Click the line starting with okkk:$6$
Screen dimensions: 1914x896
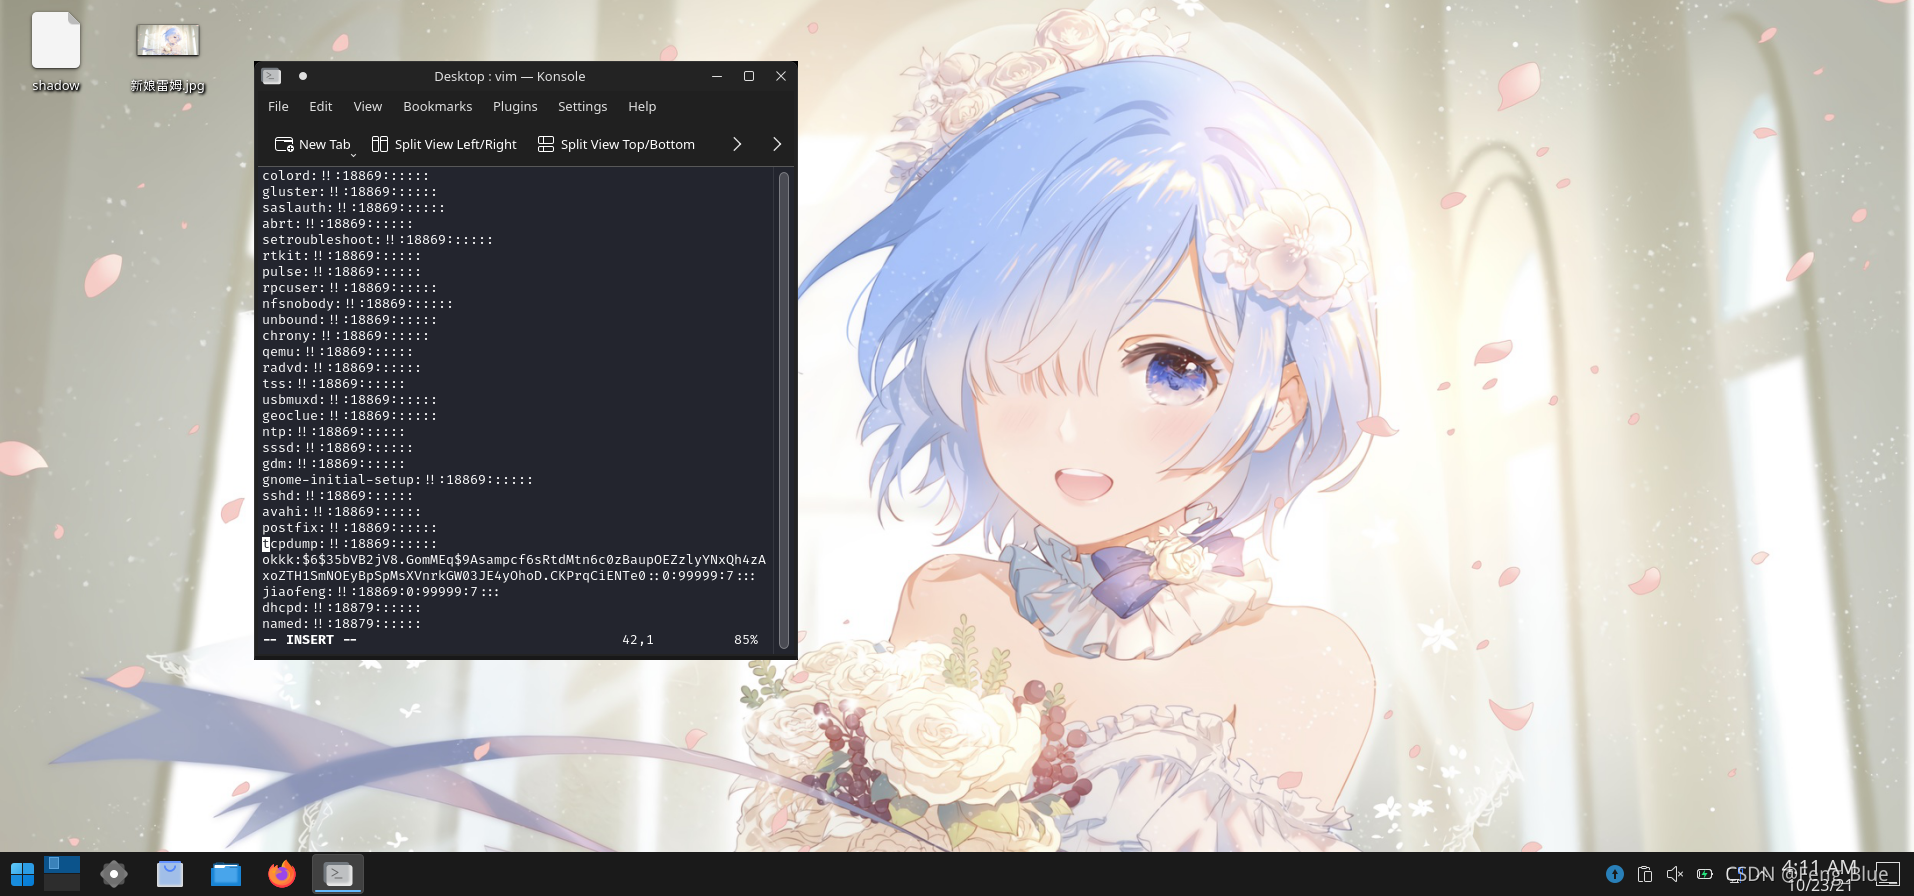pyautogui.click(x=514, y=560)
